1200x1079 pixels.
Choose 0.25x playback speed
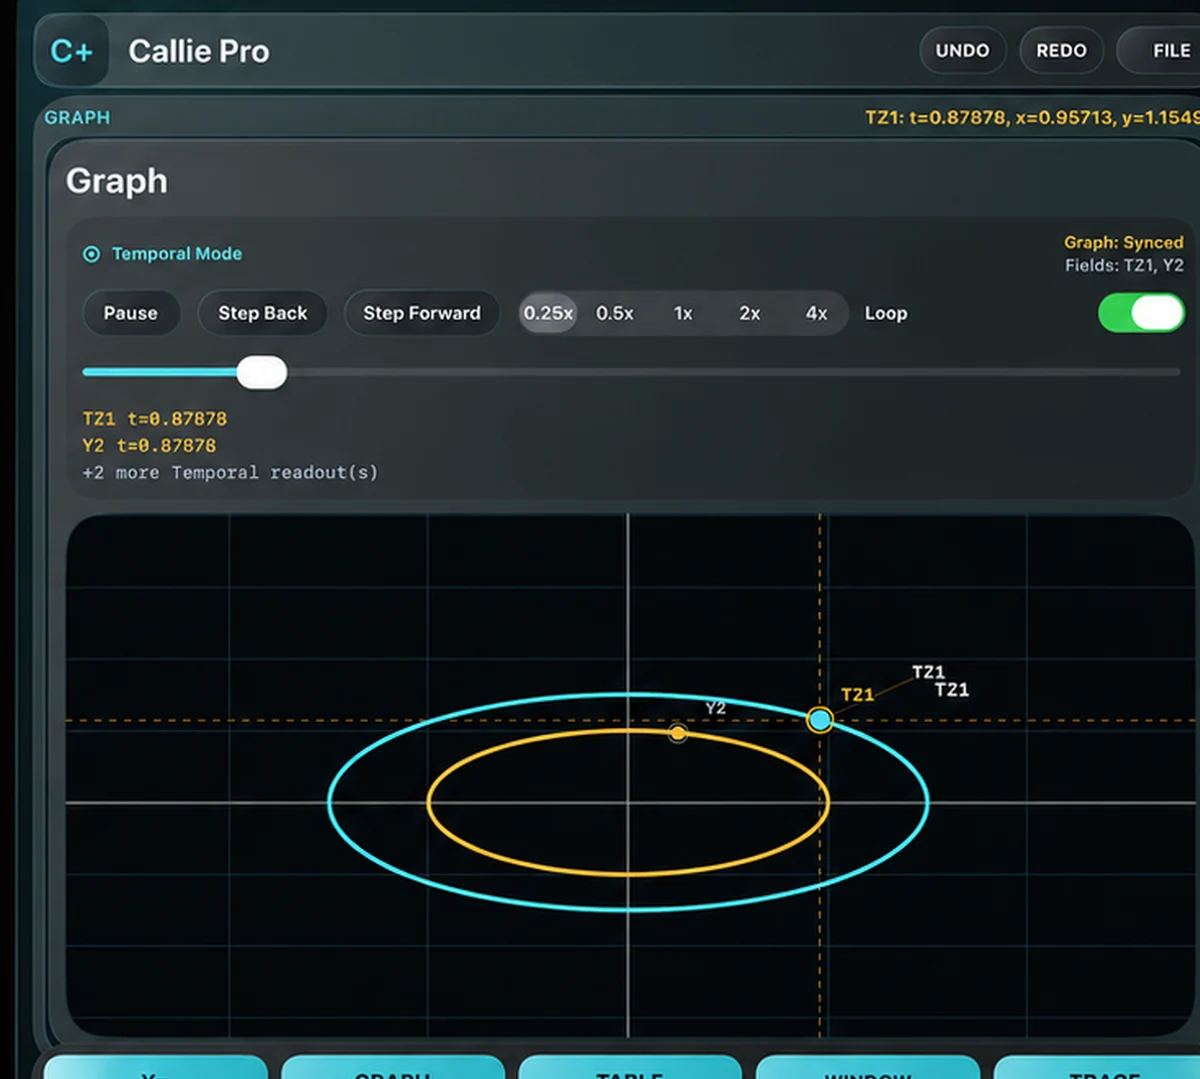pos(548,313)
